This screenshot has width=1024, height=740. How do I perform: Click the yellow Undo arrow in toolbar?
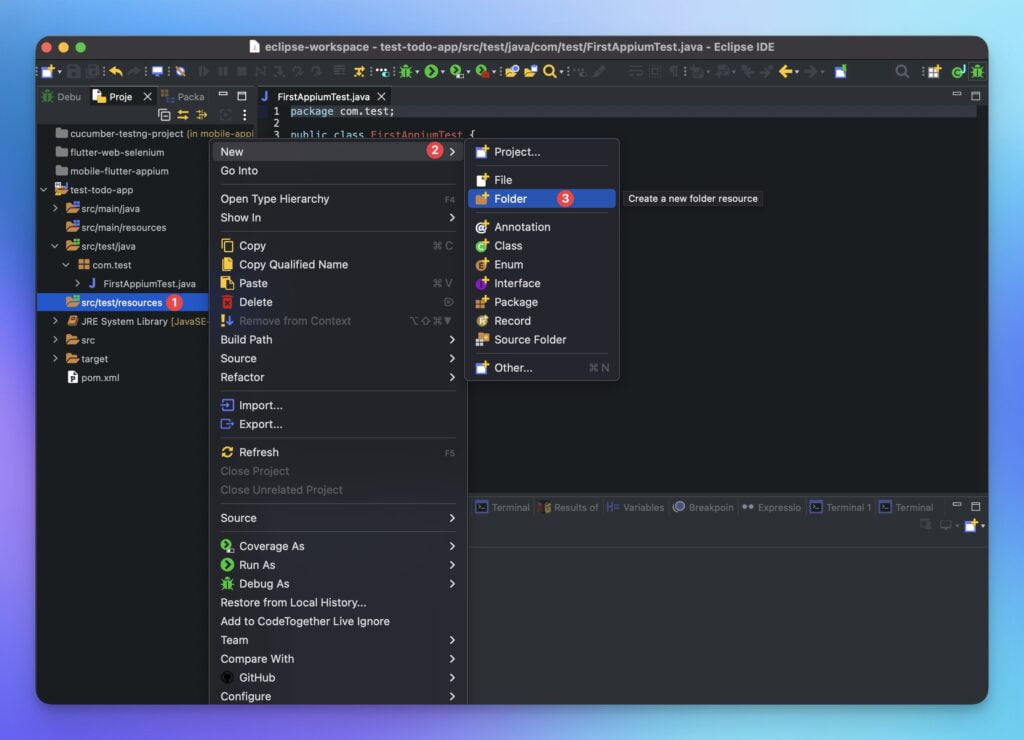116,71
